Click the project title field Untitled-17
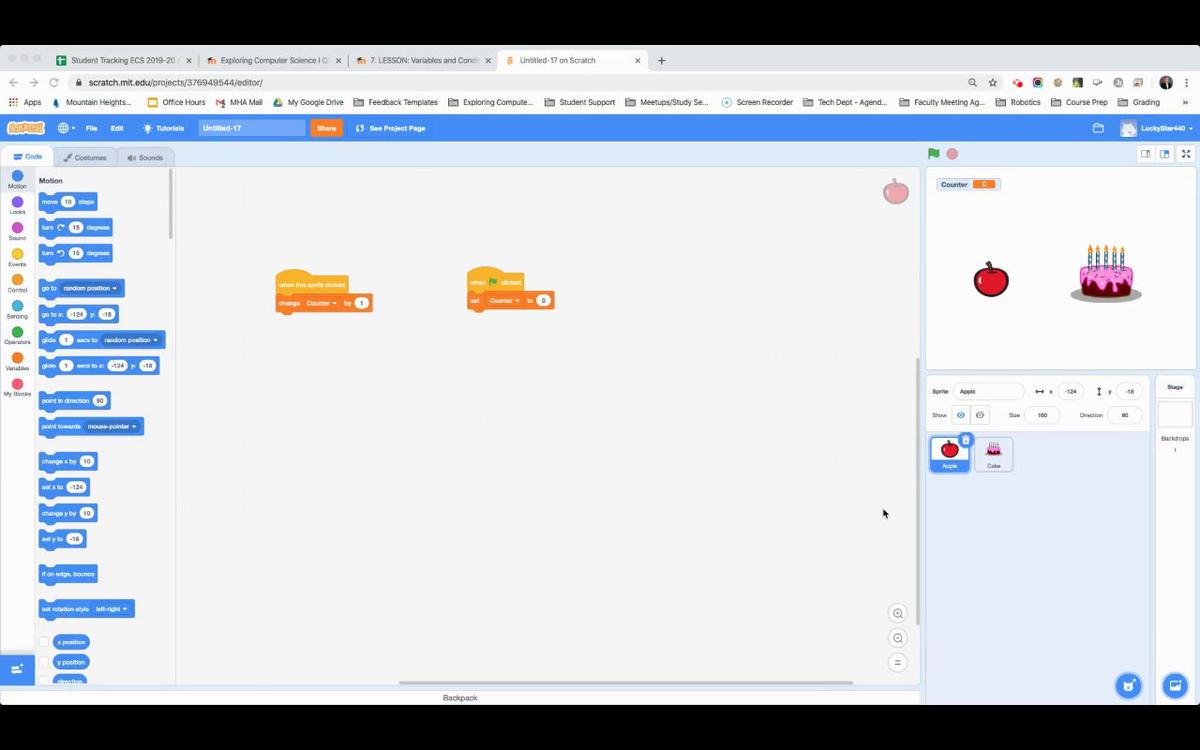The width and height of the screenshot is (1200, 750). click(x=251, y=128)
